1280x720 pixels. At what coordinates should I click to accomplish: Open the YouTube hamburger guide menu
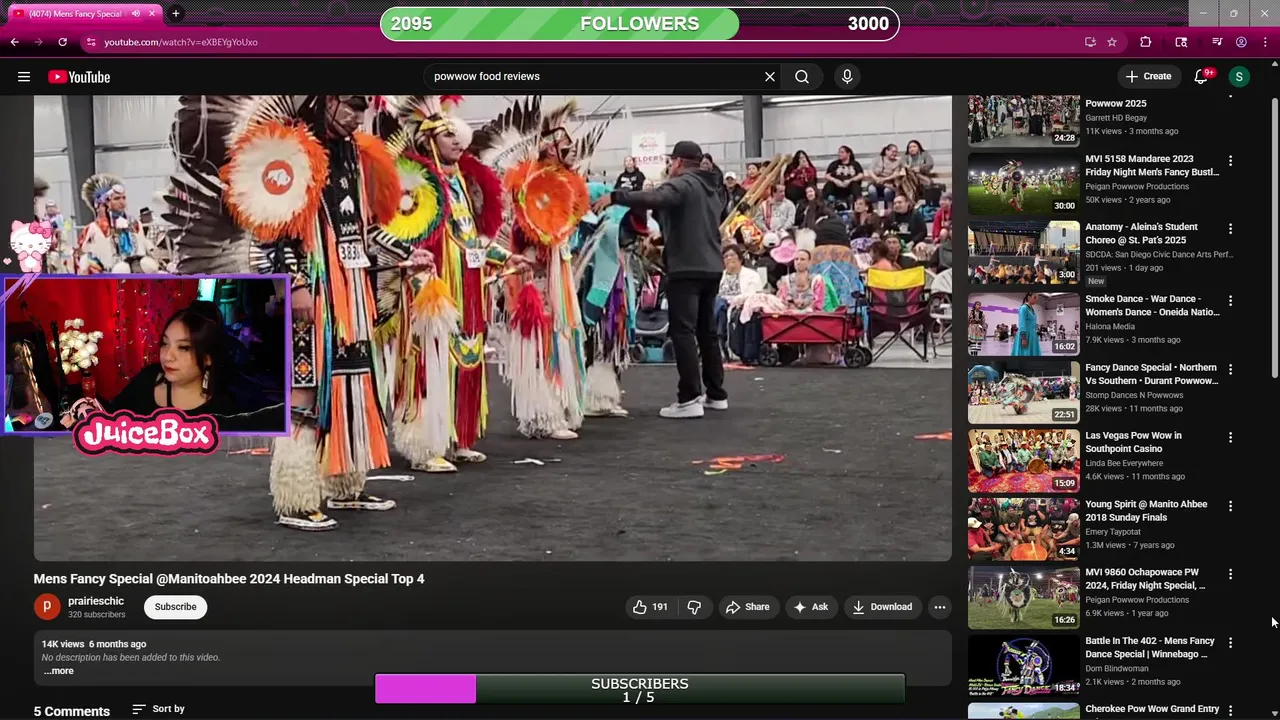click(24, 77)
